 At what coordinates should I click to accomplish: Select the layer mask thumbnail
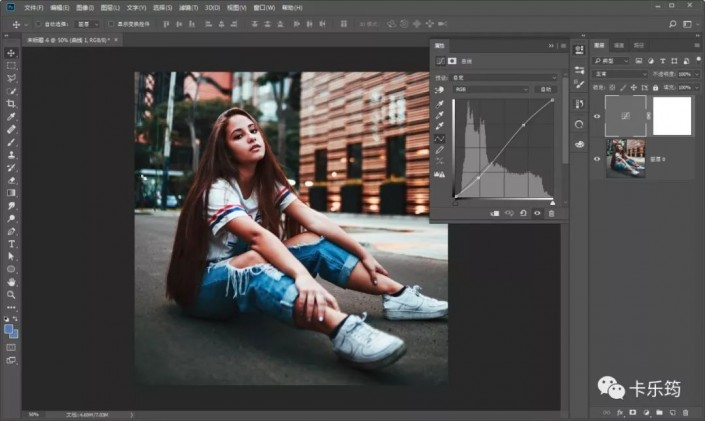pyautogui.click(x=672, y=116)
